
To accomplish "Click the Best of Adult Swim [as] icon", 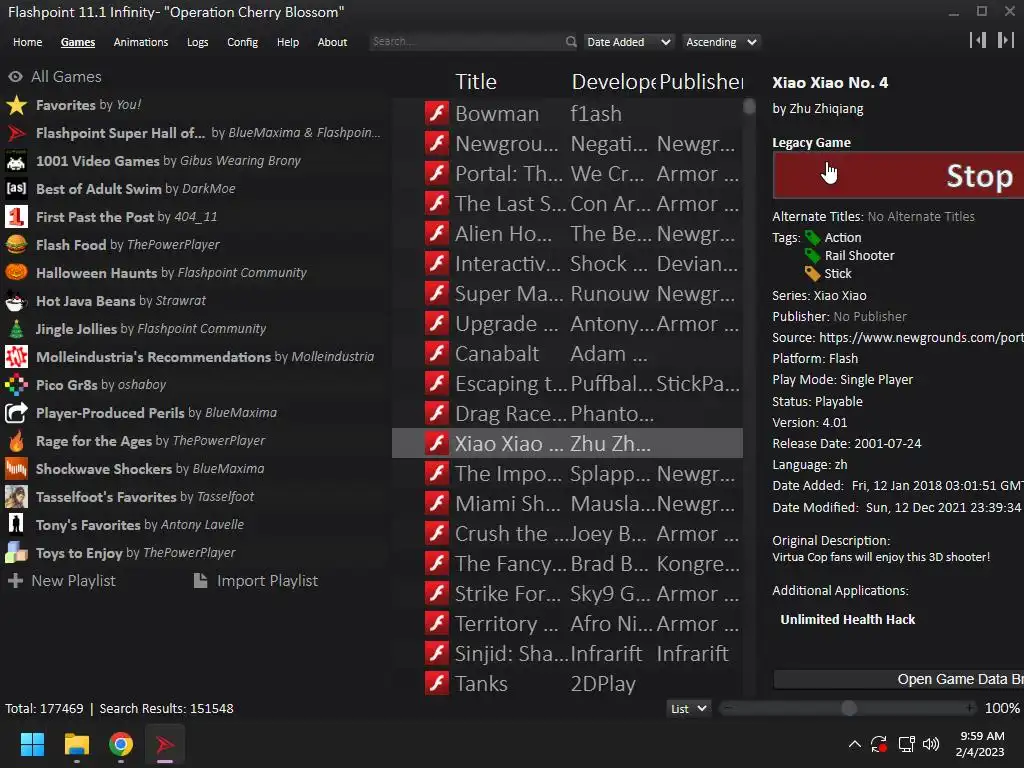I will tap(16, 189).
